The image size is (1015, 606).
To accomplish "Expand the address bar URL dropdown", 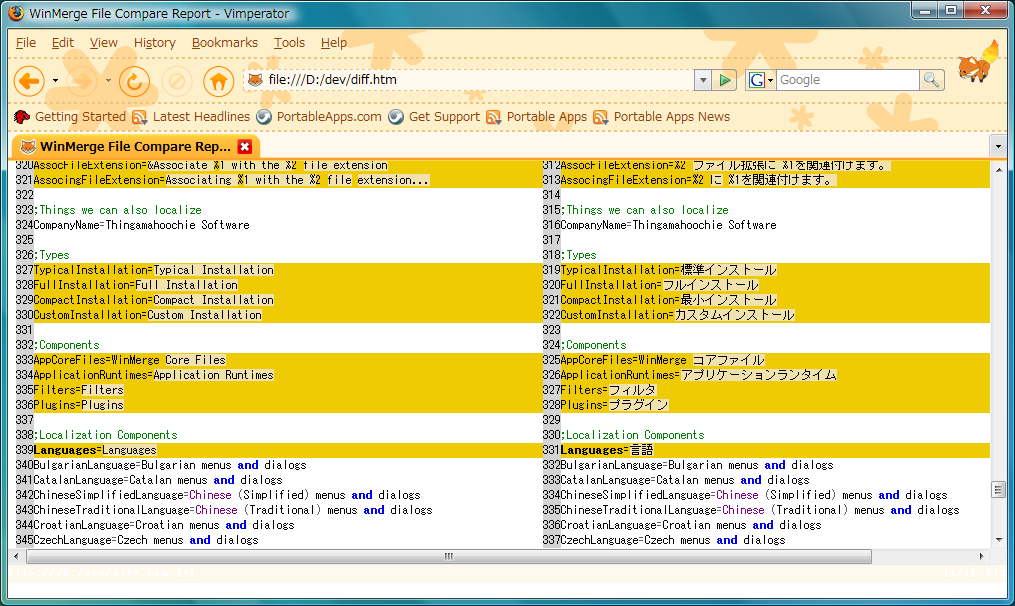I will coord(703,80).
